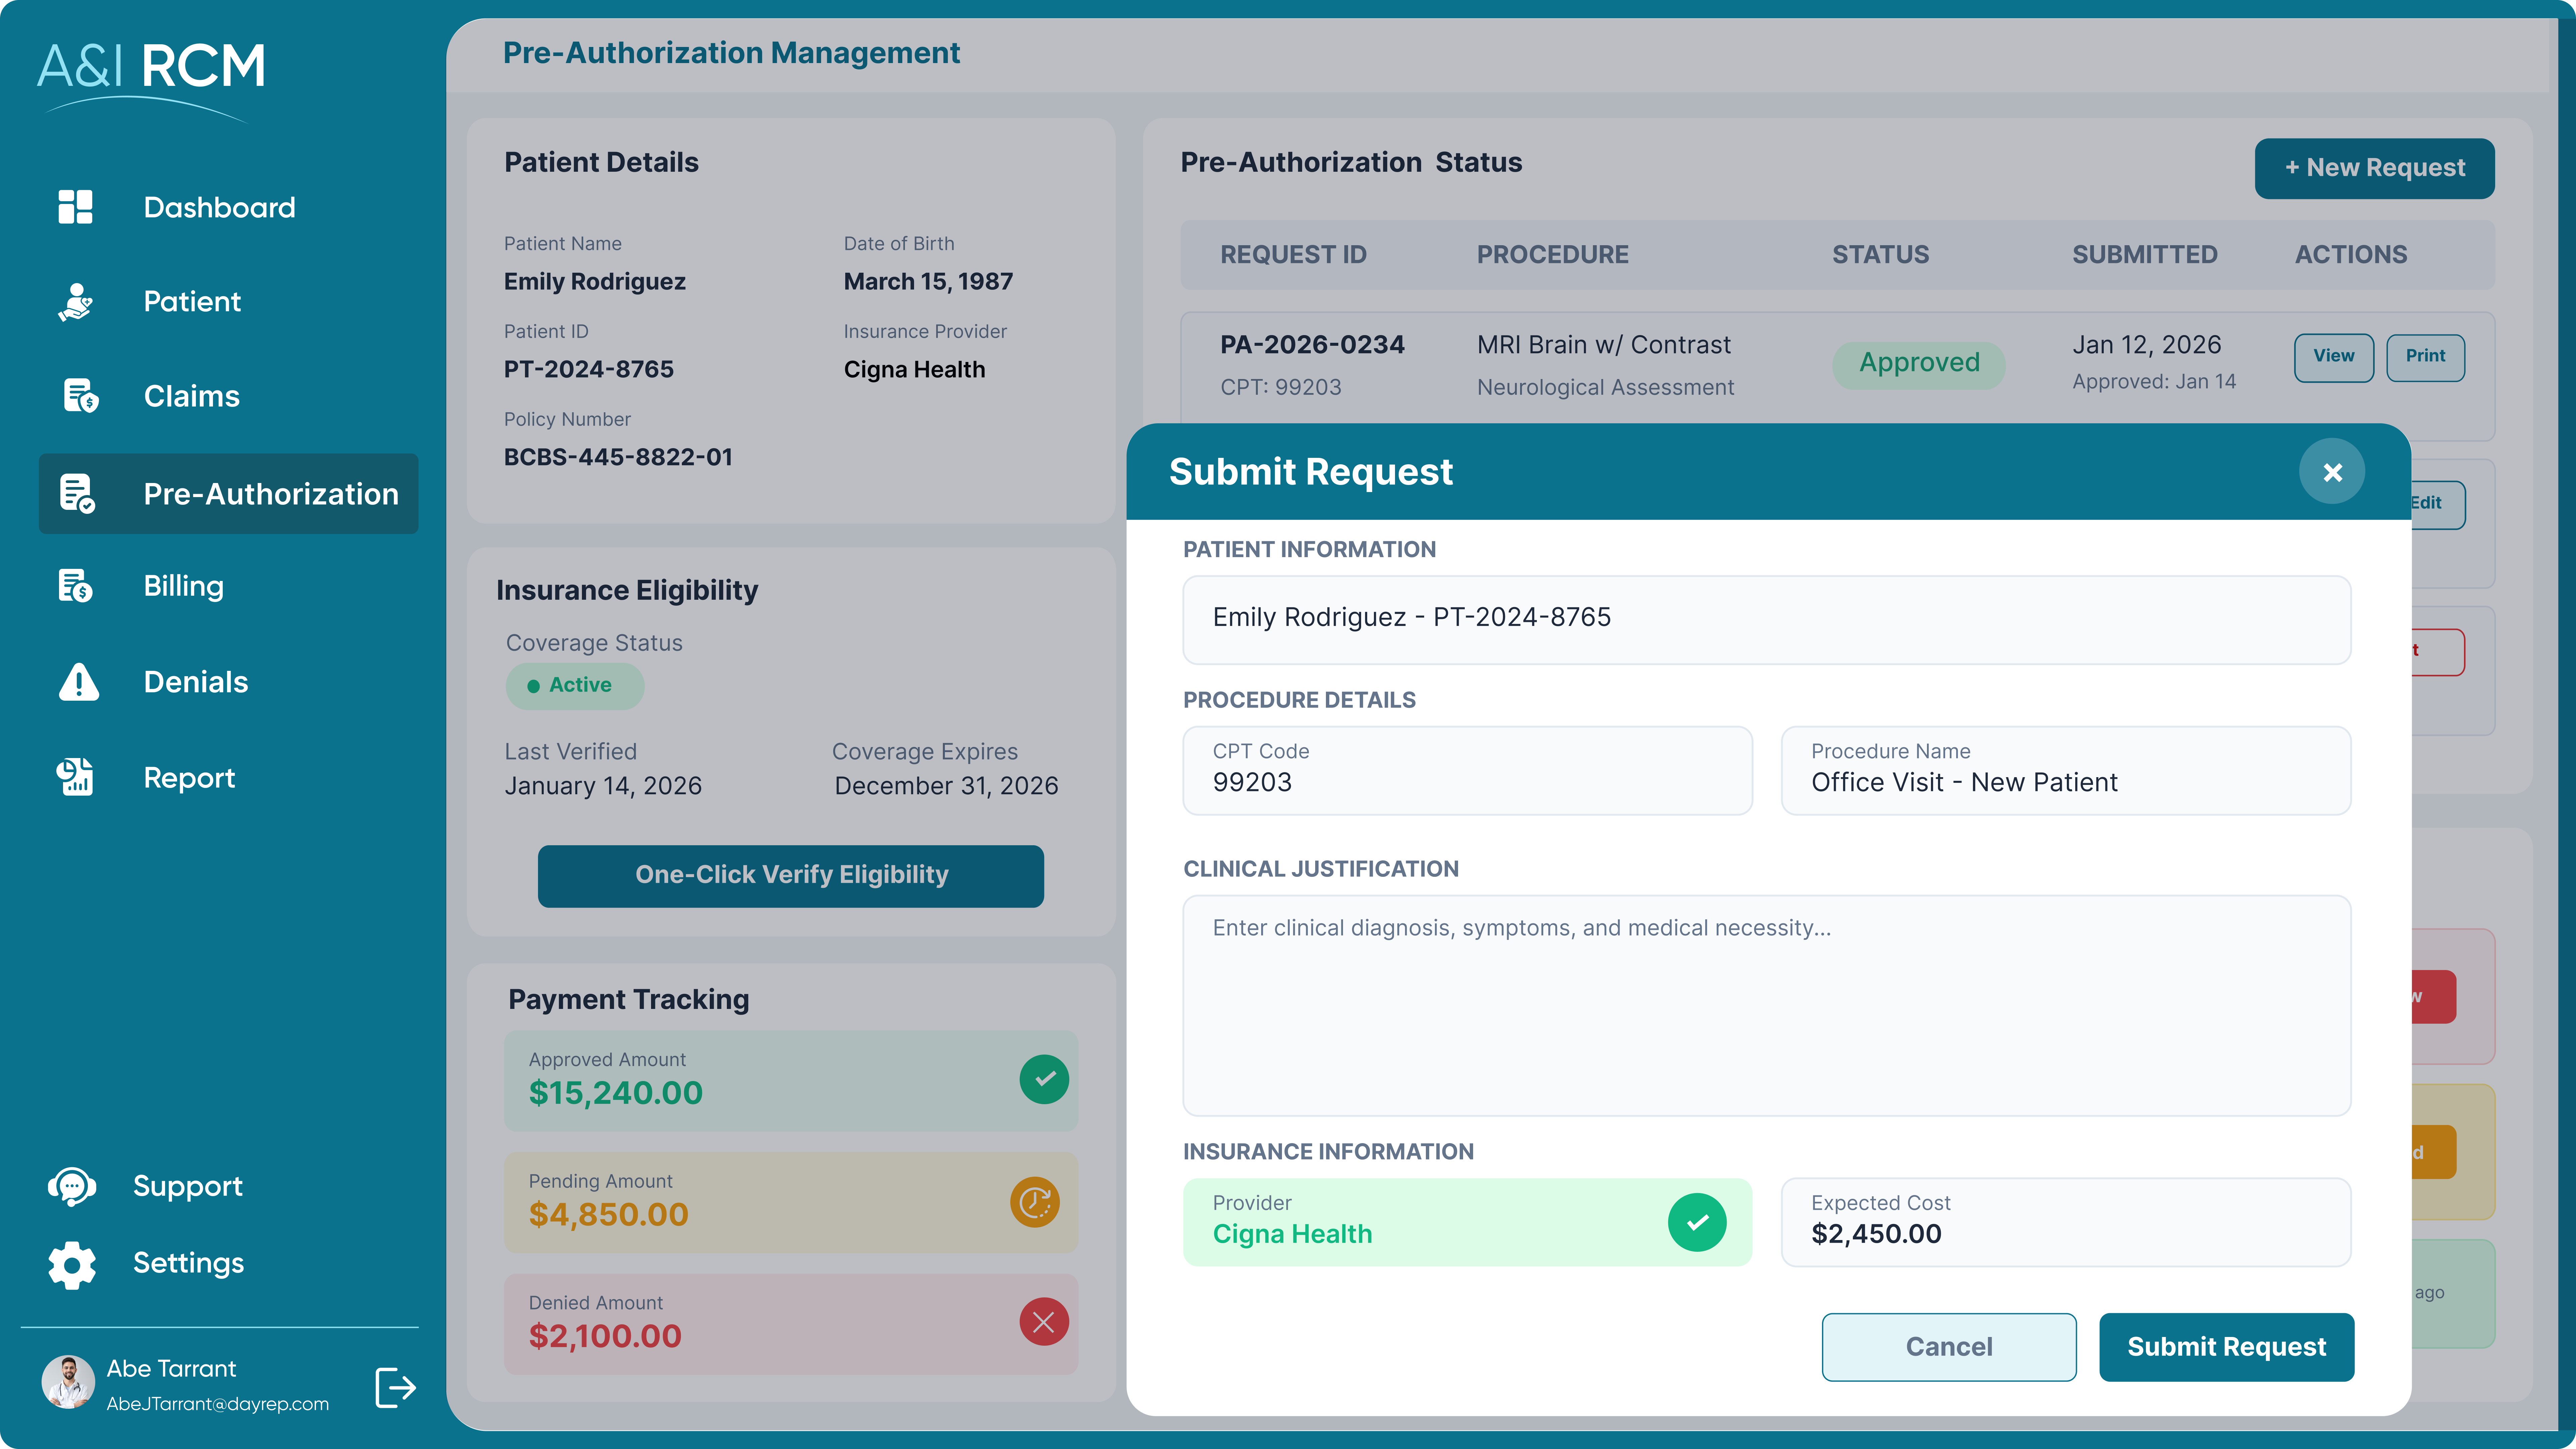Click the clinical justification text area
Screen dimensions: 2576x1449
coord(1765,1005)
